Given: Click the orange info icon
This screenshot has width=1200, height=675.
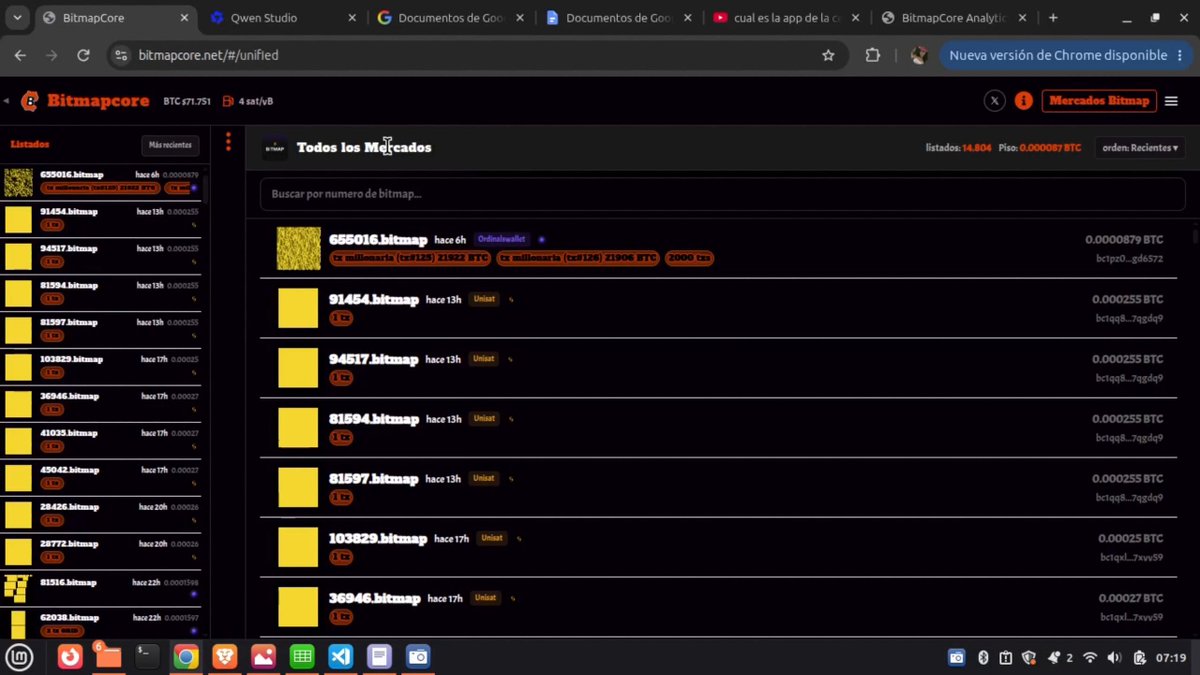Looking at the screenshot, I should 1023,101.
